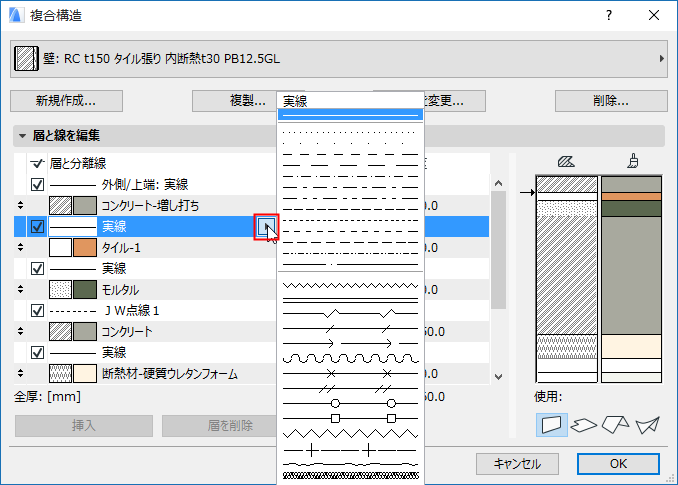Choose line type with square symbols
The height and width of the screenshot is (485, 678).
click(x=350, y=418)
